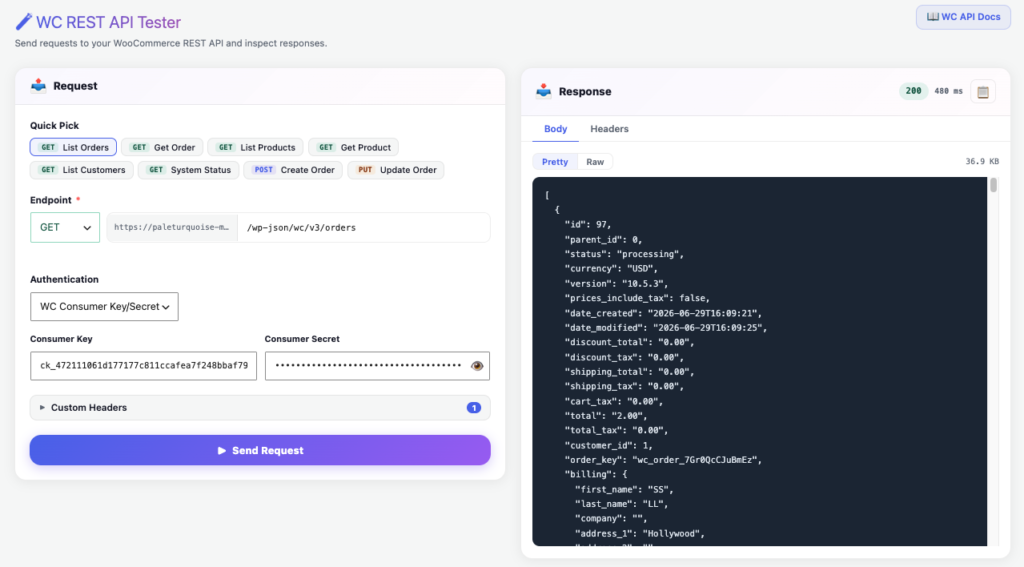
Task: Click the "parent_id": 0 line
Action: pos(603,240)
